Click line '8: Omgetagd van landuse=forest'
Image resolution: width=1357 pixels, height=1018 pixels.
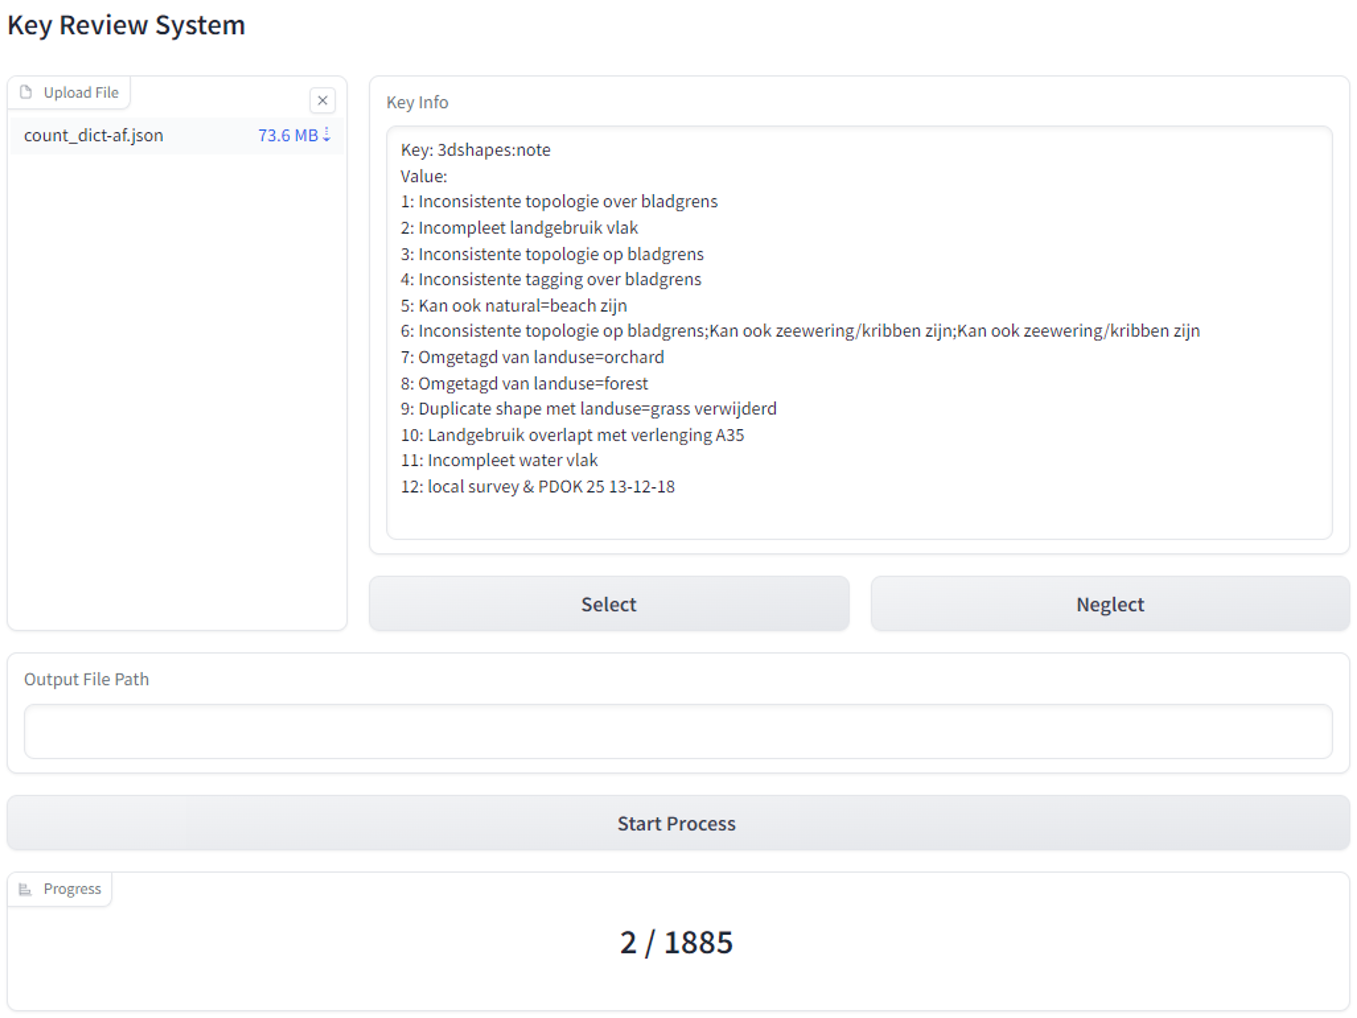pos(524,383)
